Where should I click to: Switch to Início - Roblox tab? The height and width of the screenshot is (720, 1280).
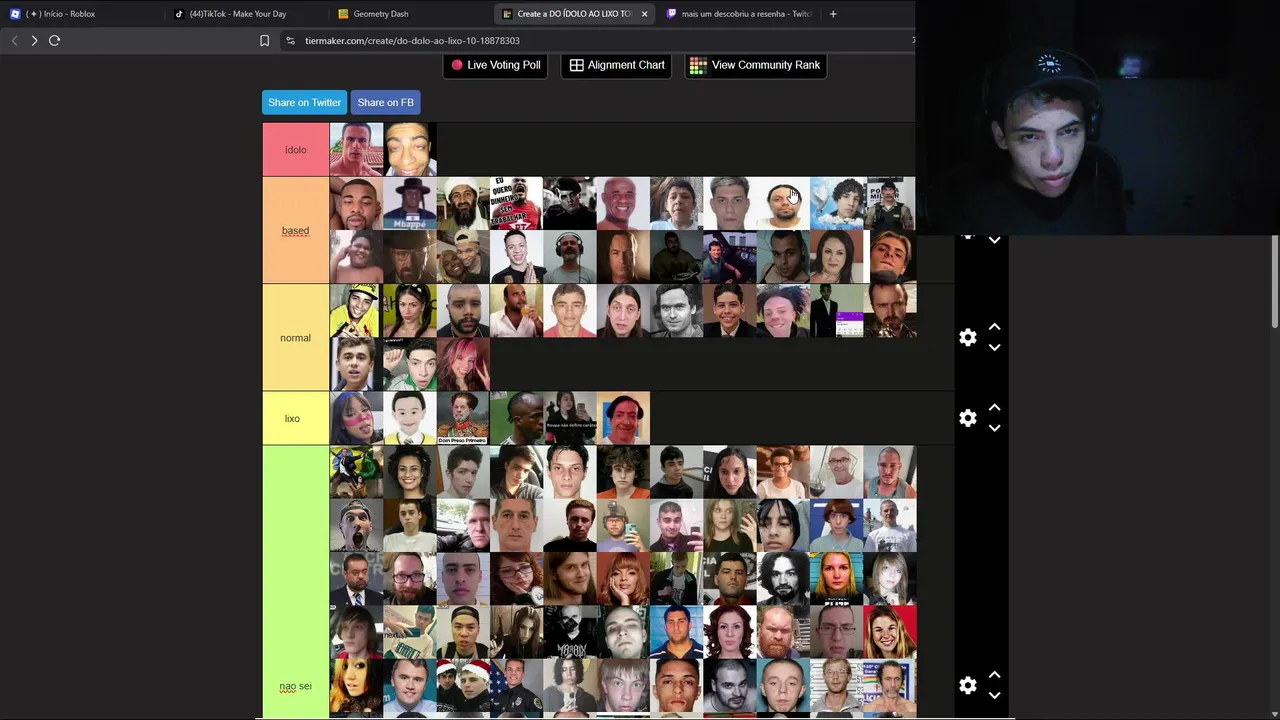pos(80,14)
